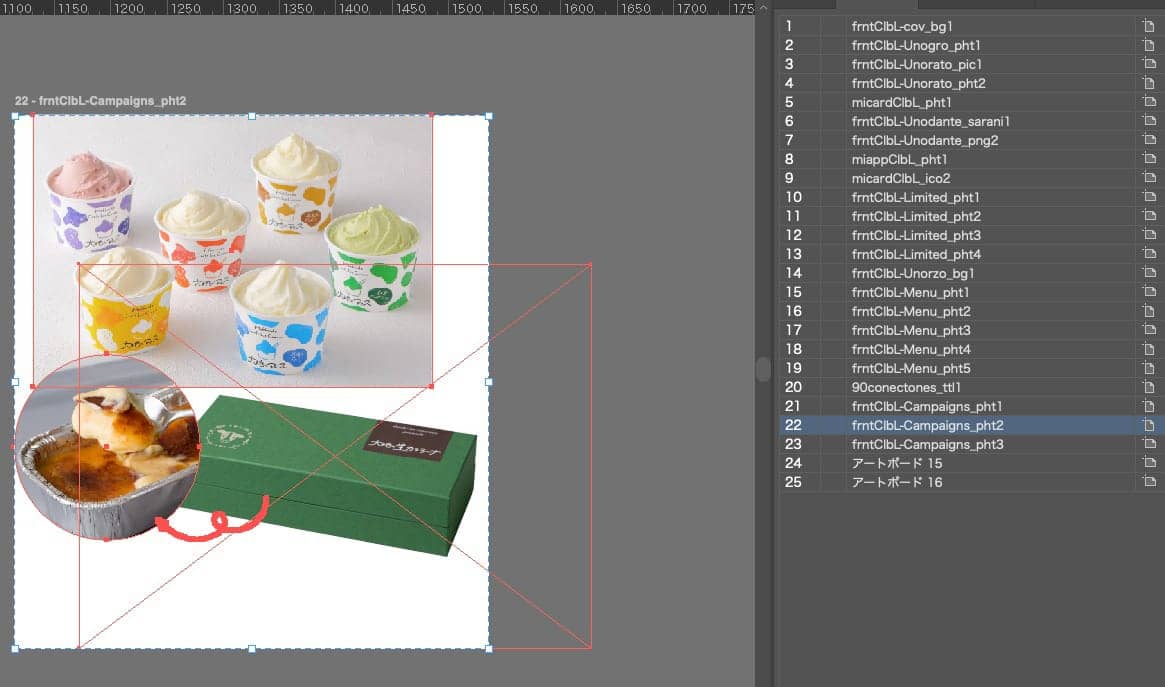Select artboard name frntClbL-Limited_pht2

tap(916, 216)
